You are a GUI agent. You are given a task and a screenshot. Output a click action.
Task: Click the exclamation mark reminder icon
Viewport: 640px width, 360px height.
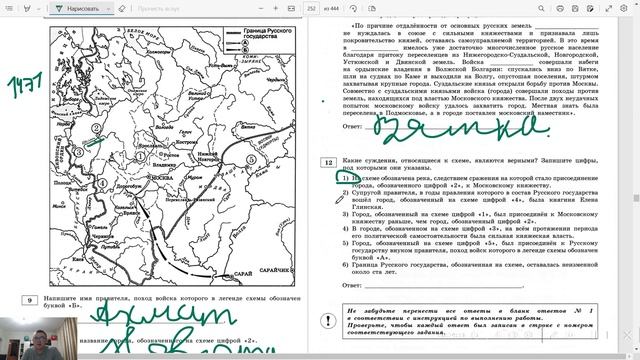pos(328,320)
